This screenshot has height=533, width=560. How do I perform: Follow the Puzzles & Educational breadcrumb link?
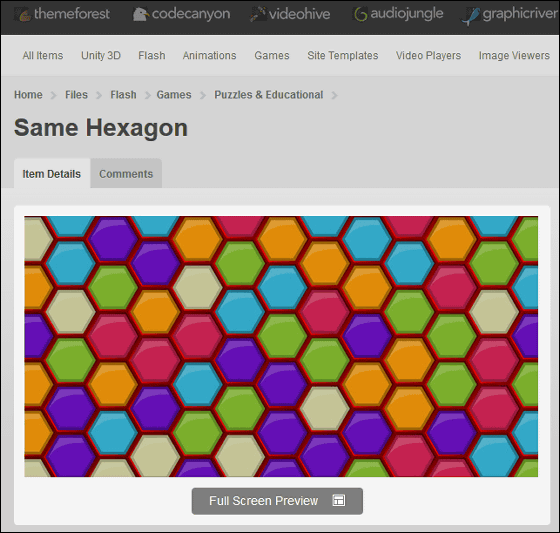pyautogui.click(x=269, y=95)
